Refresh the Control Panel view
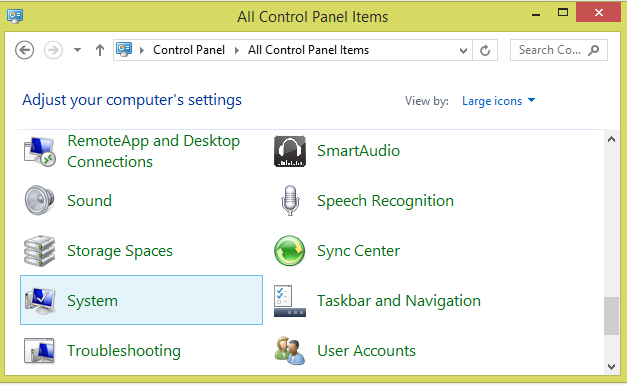The height and width of the screenshot is (386, 627). pos(485,50)
